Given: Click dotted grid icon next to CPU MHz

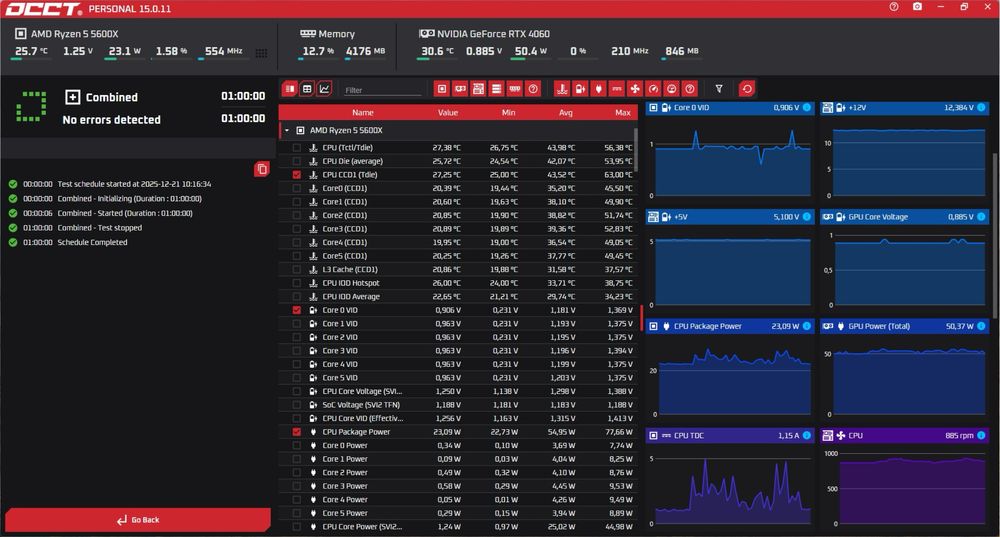Looking at the screenshot, I should click(261, 53).
